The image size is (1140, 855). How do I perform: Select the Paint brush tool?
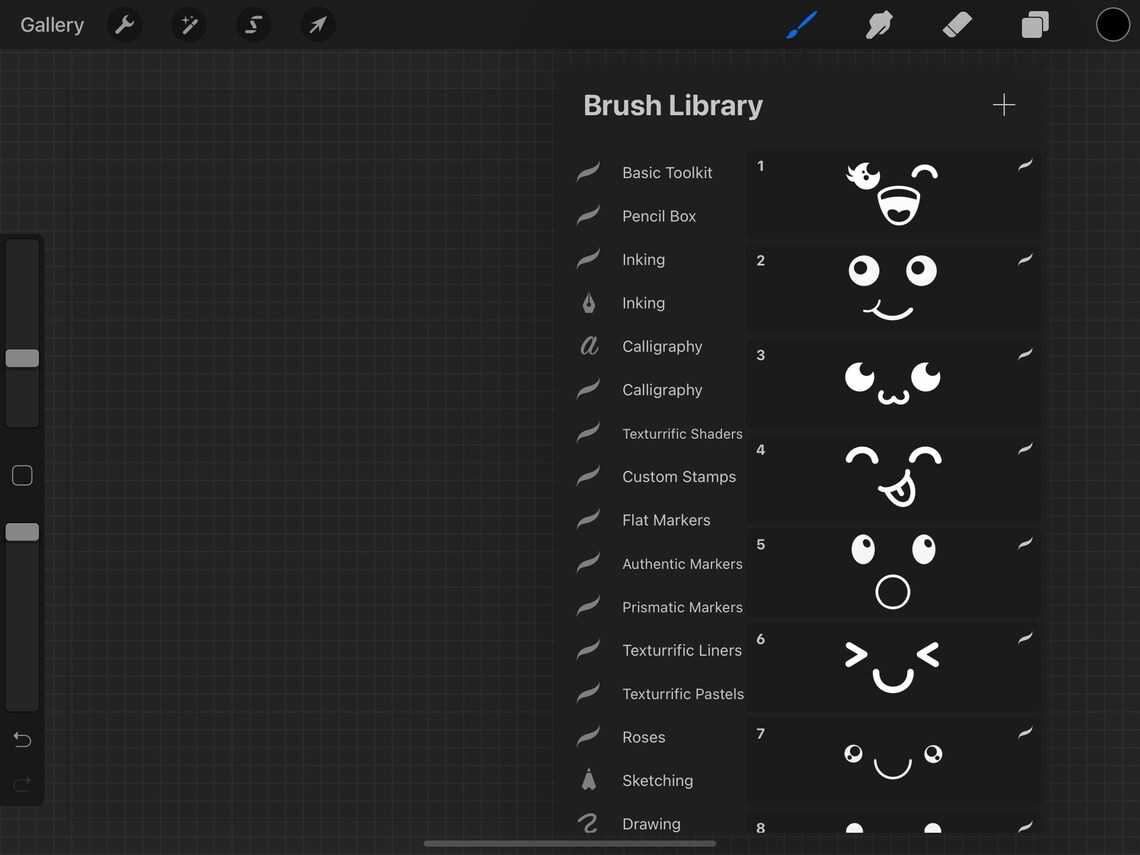tap(800, 24)
